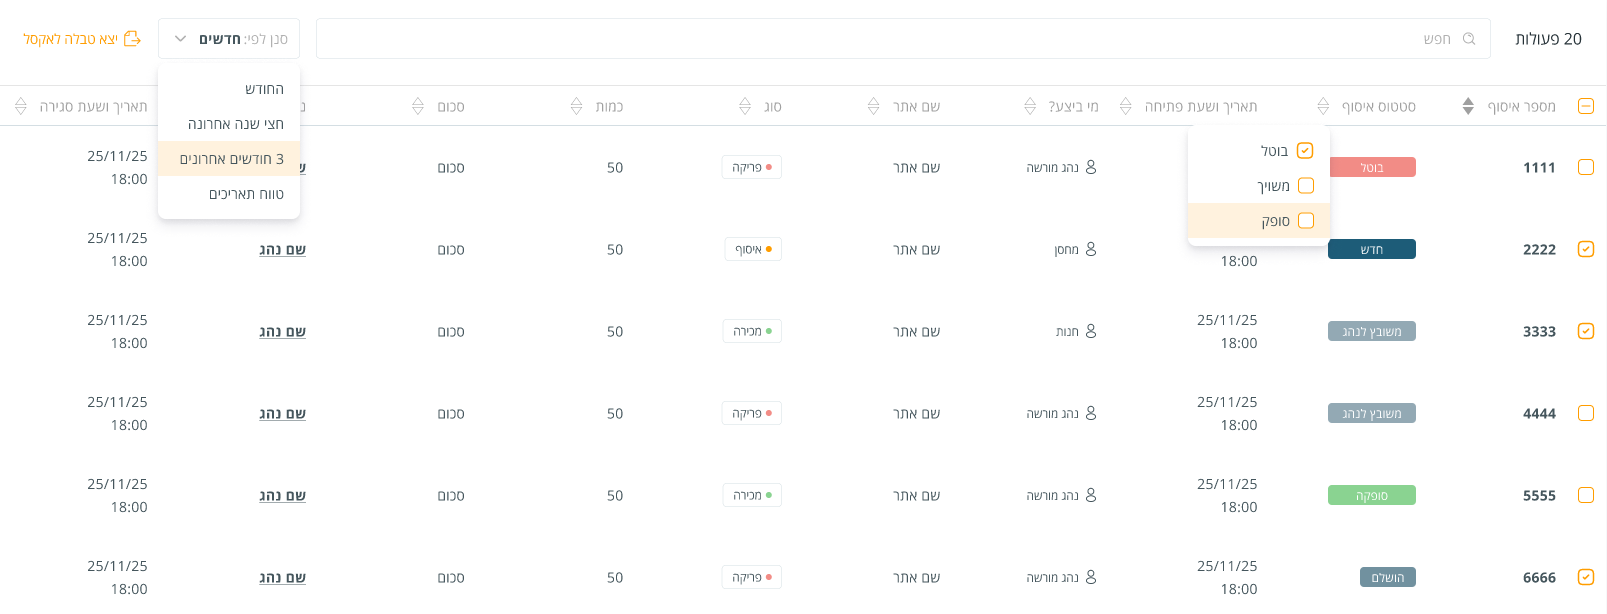Click the search magnifier icon
Screen dimensions: 1607x614
click(1469, 39)
